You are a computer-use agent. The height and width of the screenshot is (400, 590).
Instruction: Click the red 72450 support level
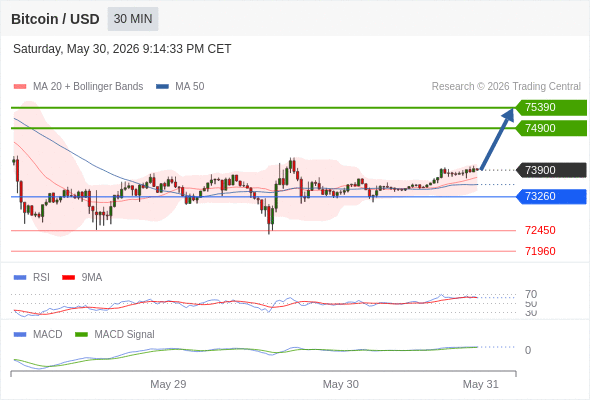(540, 230)
